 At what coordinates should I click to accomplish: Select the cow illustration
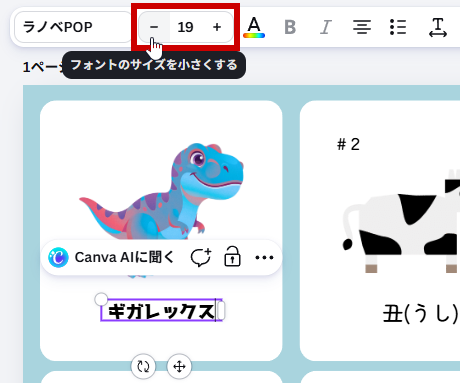click(401, 222)
